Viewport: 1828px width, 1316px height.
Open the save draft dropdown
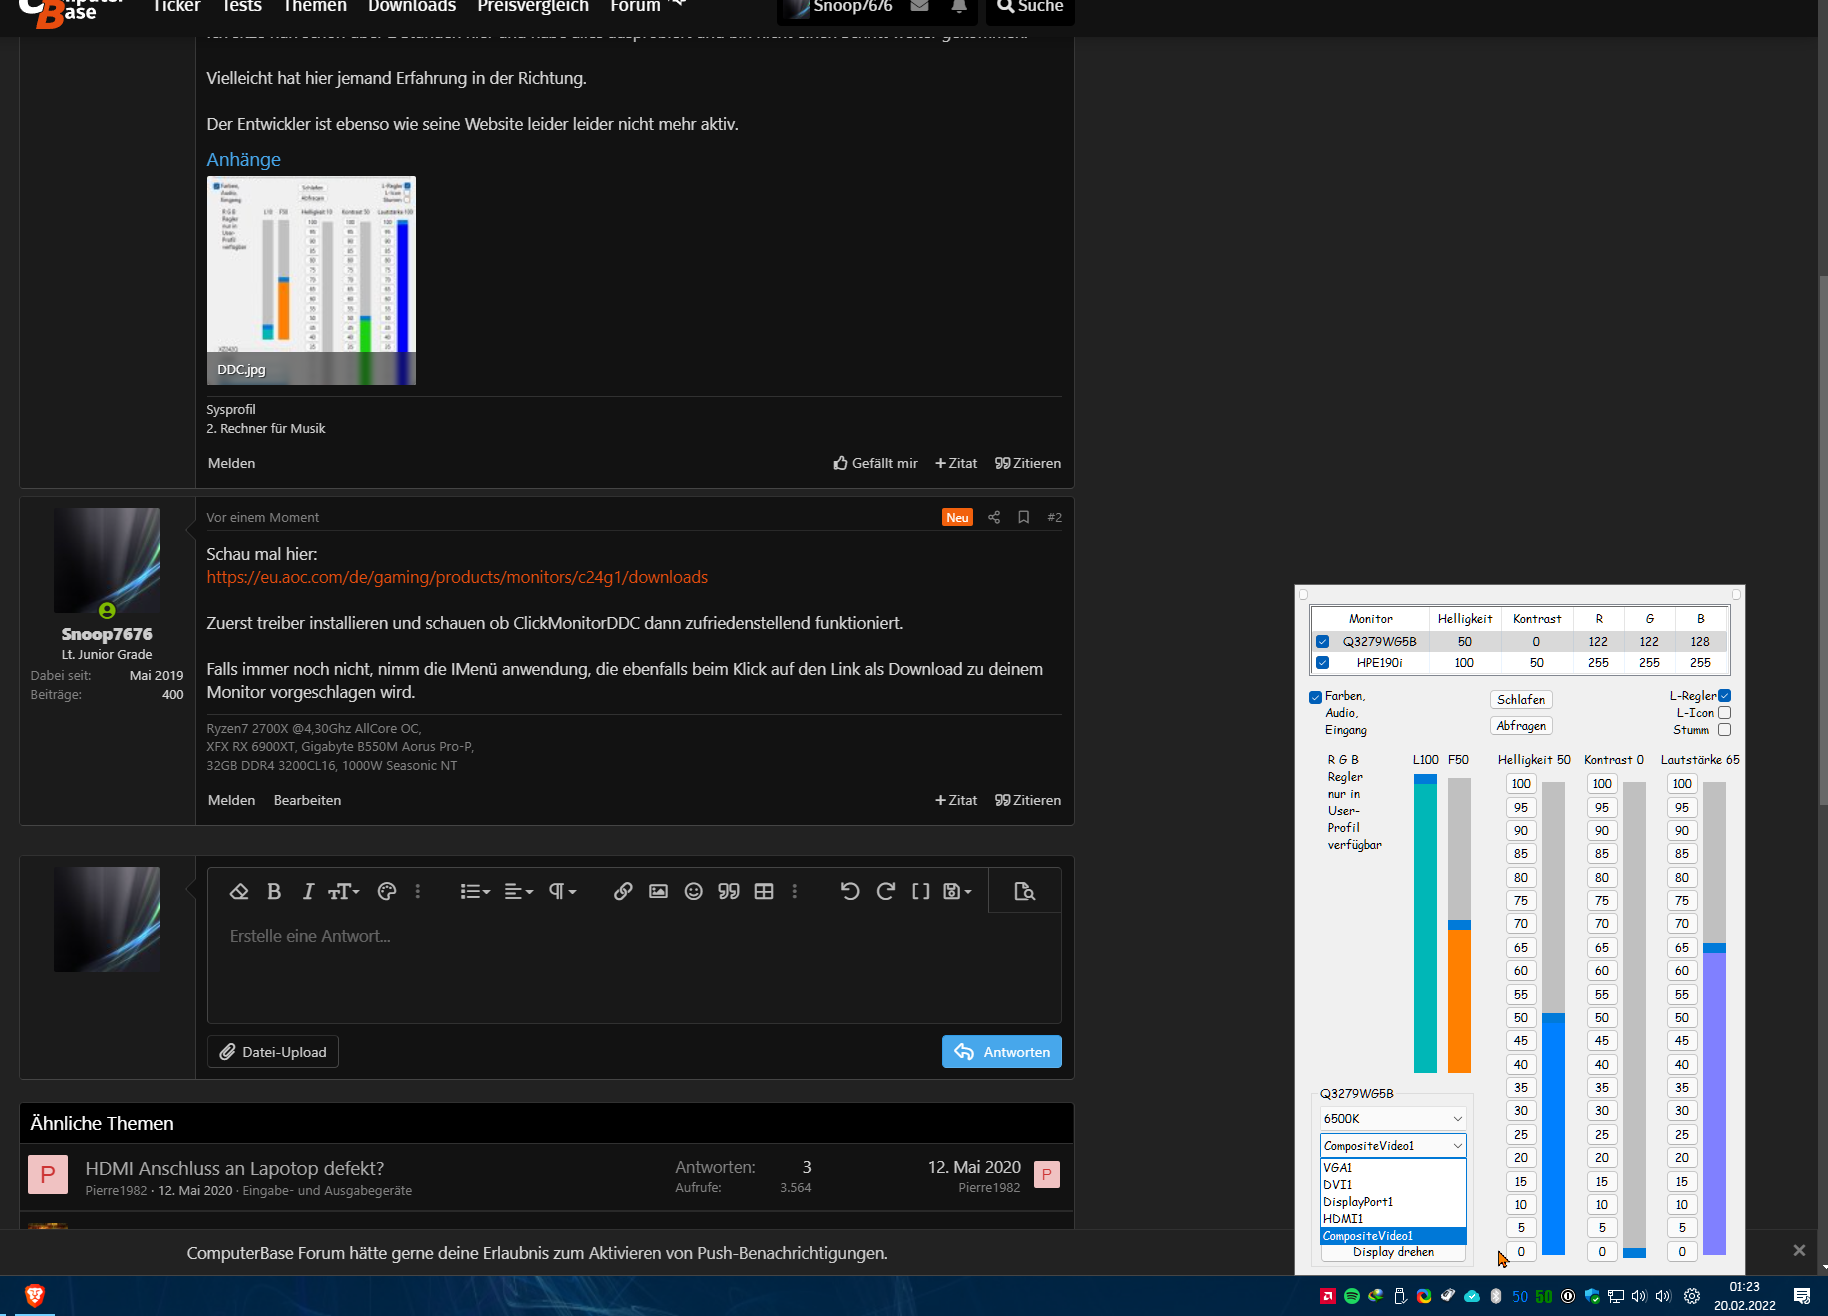pos(957,891)
